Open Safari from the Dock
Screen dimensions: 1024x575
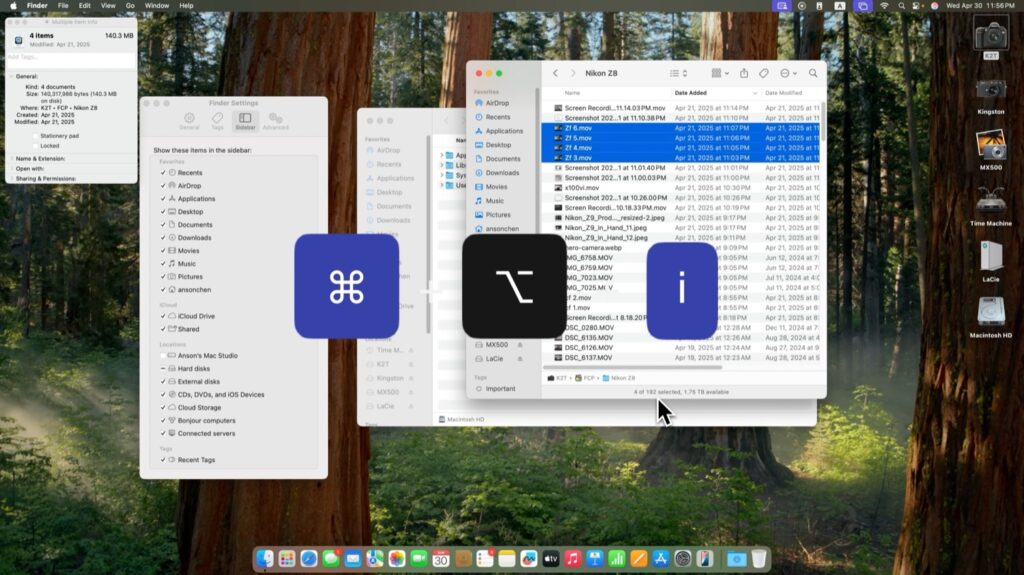click(x=309, y=559)
